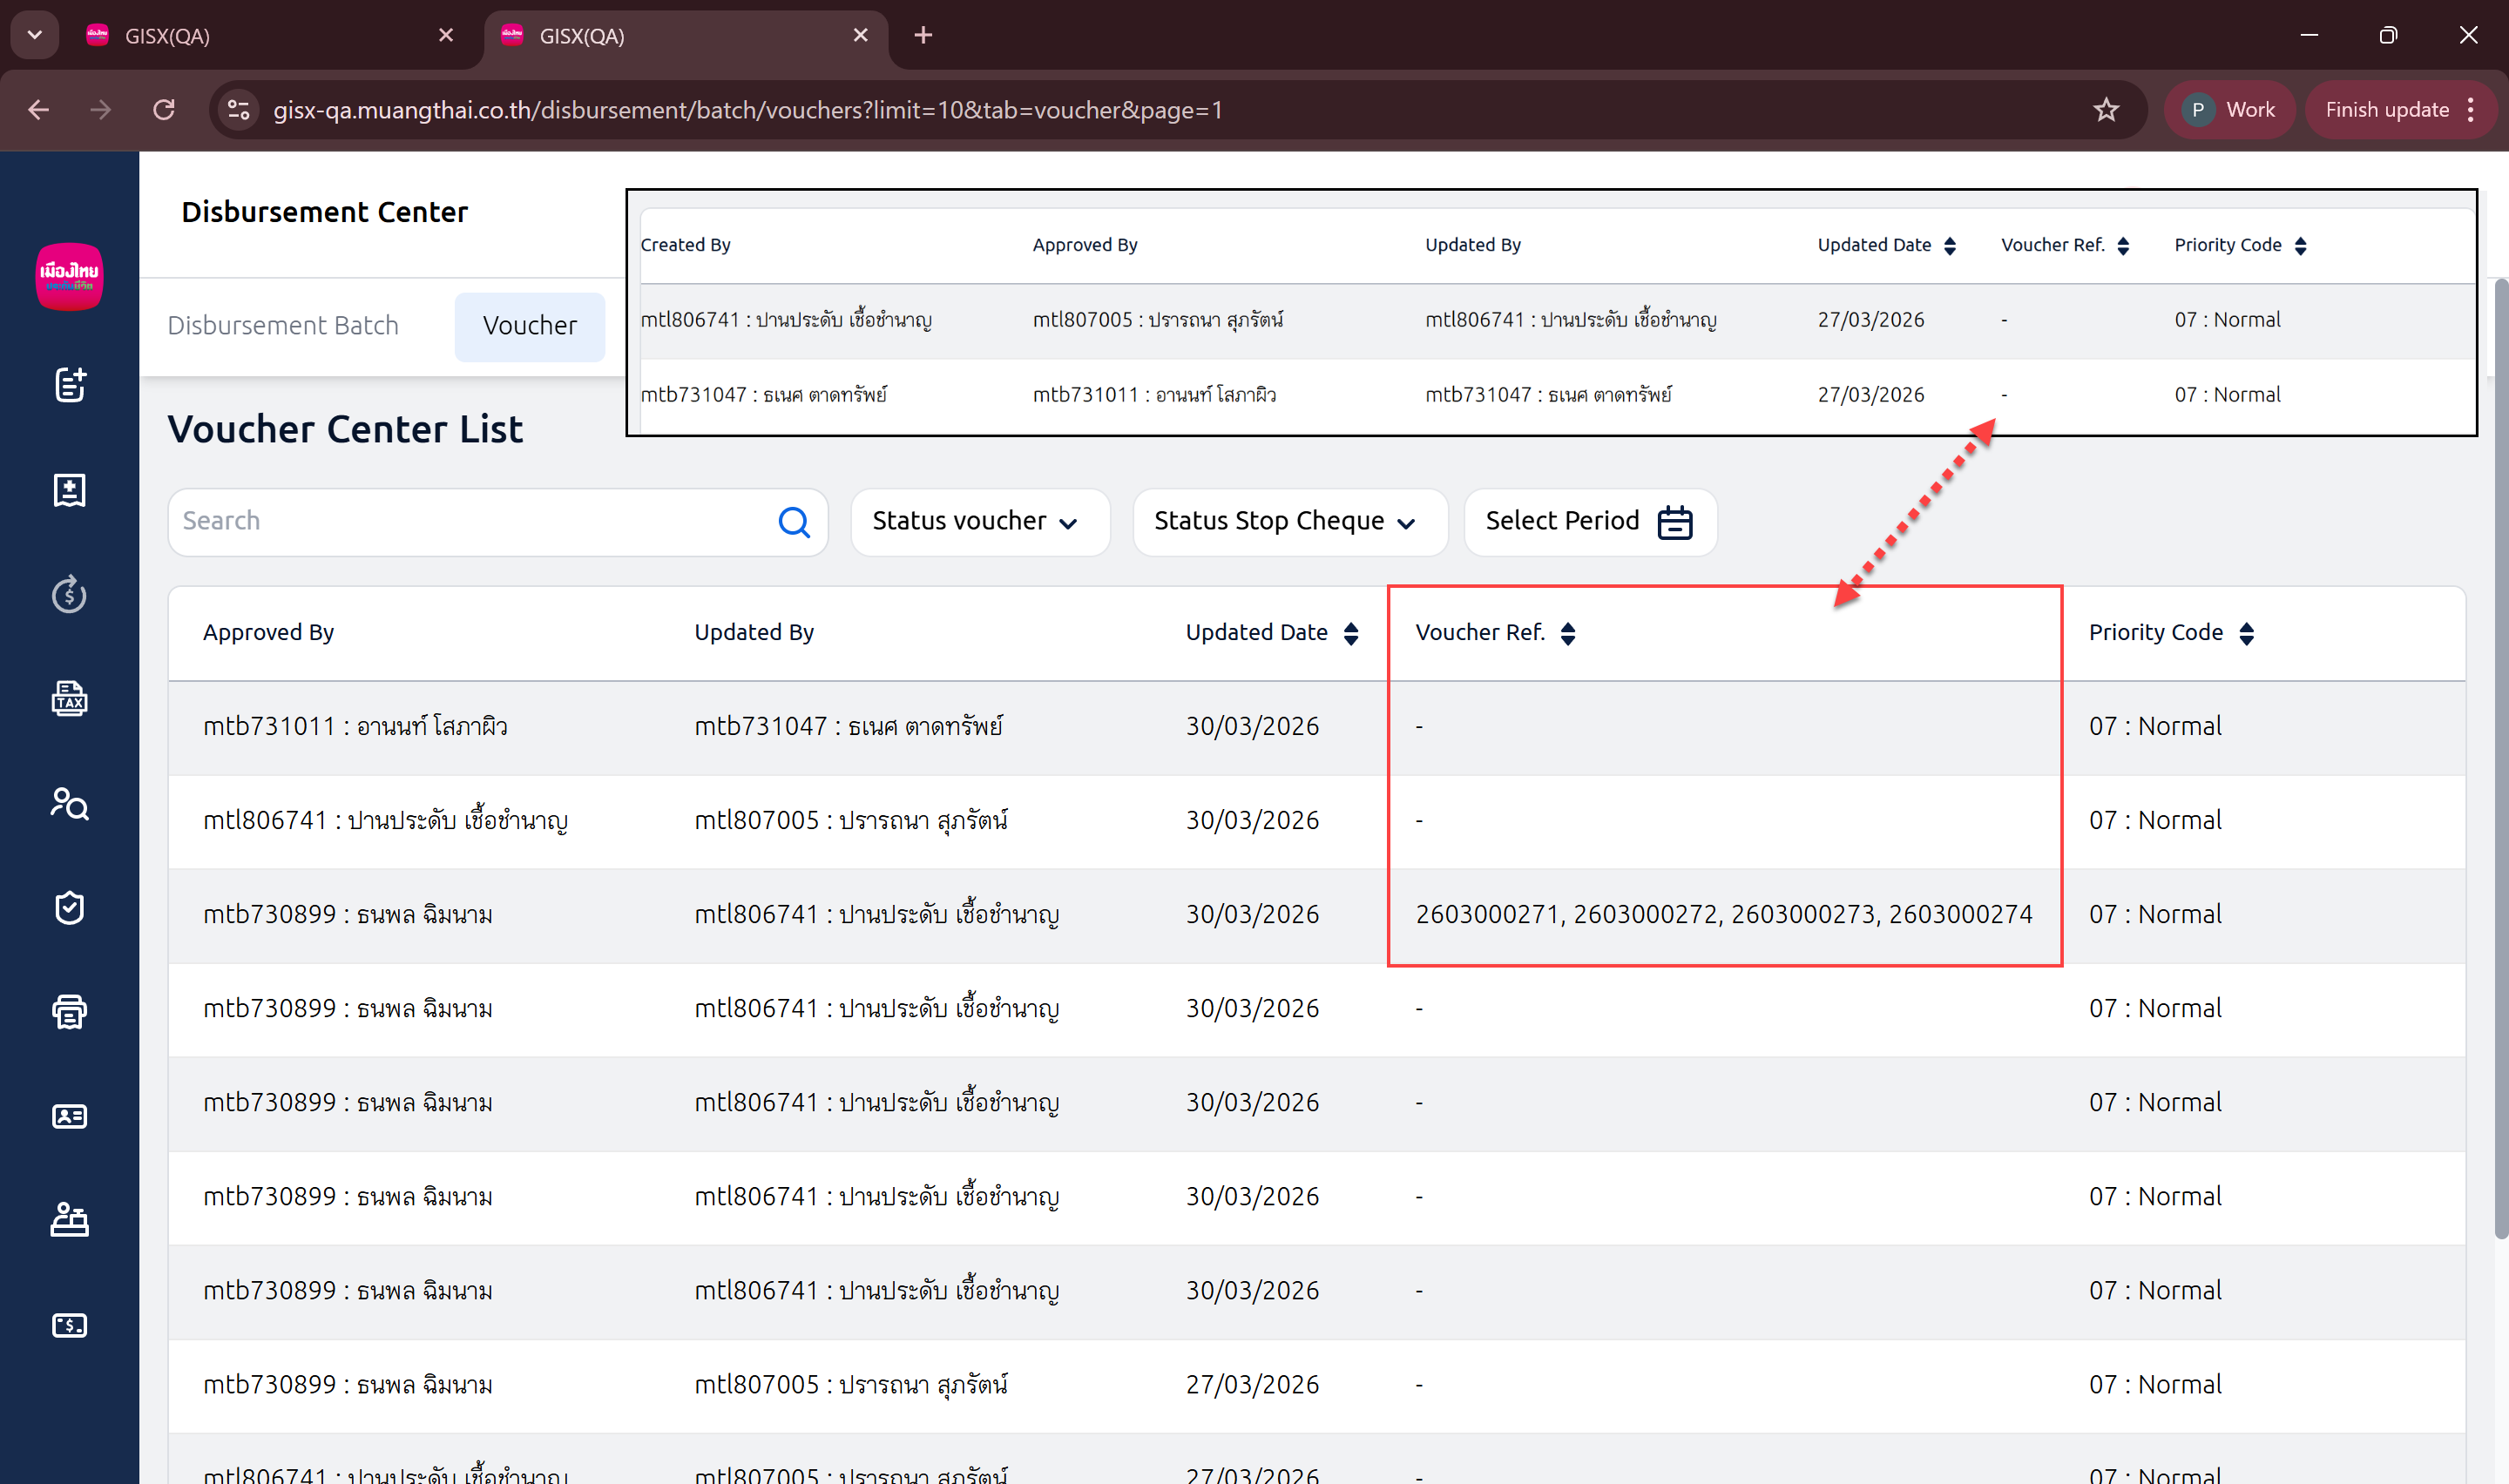
Task: Sort by Updated Date column
Action: pyautogui.click(x=1350, y=633)
